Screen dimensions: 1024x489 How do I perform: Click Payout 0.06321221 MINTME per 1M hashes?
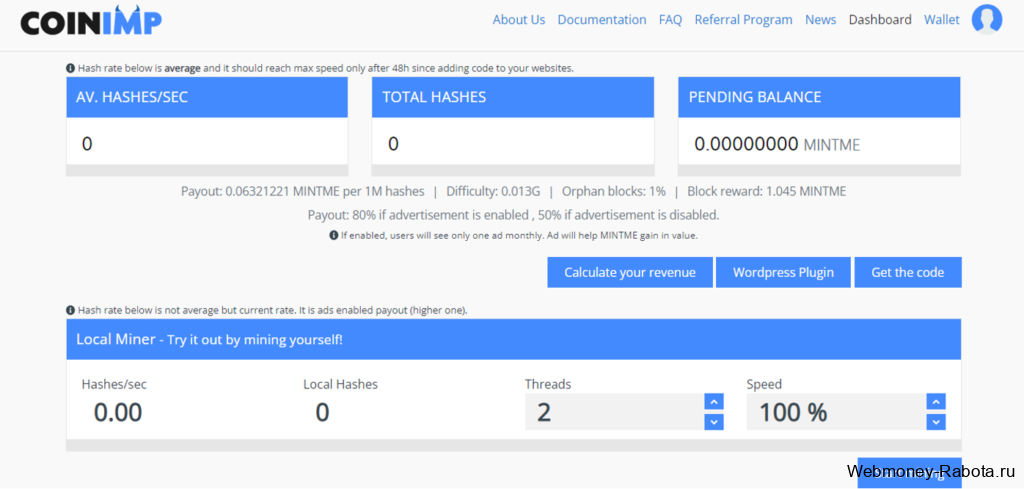tap(302, 192)
